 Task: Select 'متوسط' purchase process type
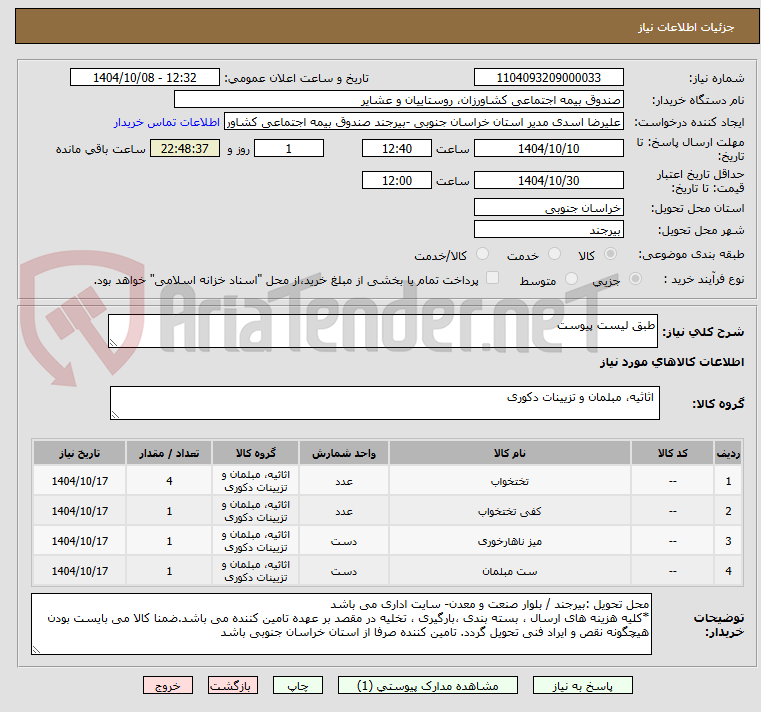pos(571,280)
